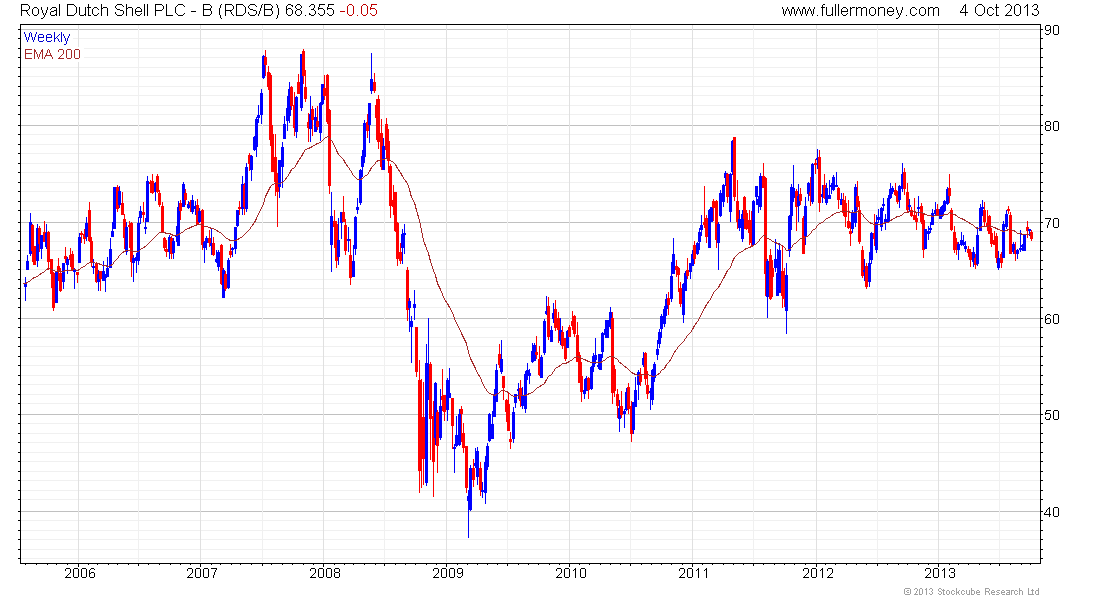Viewport: 1100px width, 600px height.
Task: Click the 2008 year axis label
Action: [325, 573]
